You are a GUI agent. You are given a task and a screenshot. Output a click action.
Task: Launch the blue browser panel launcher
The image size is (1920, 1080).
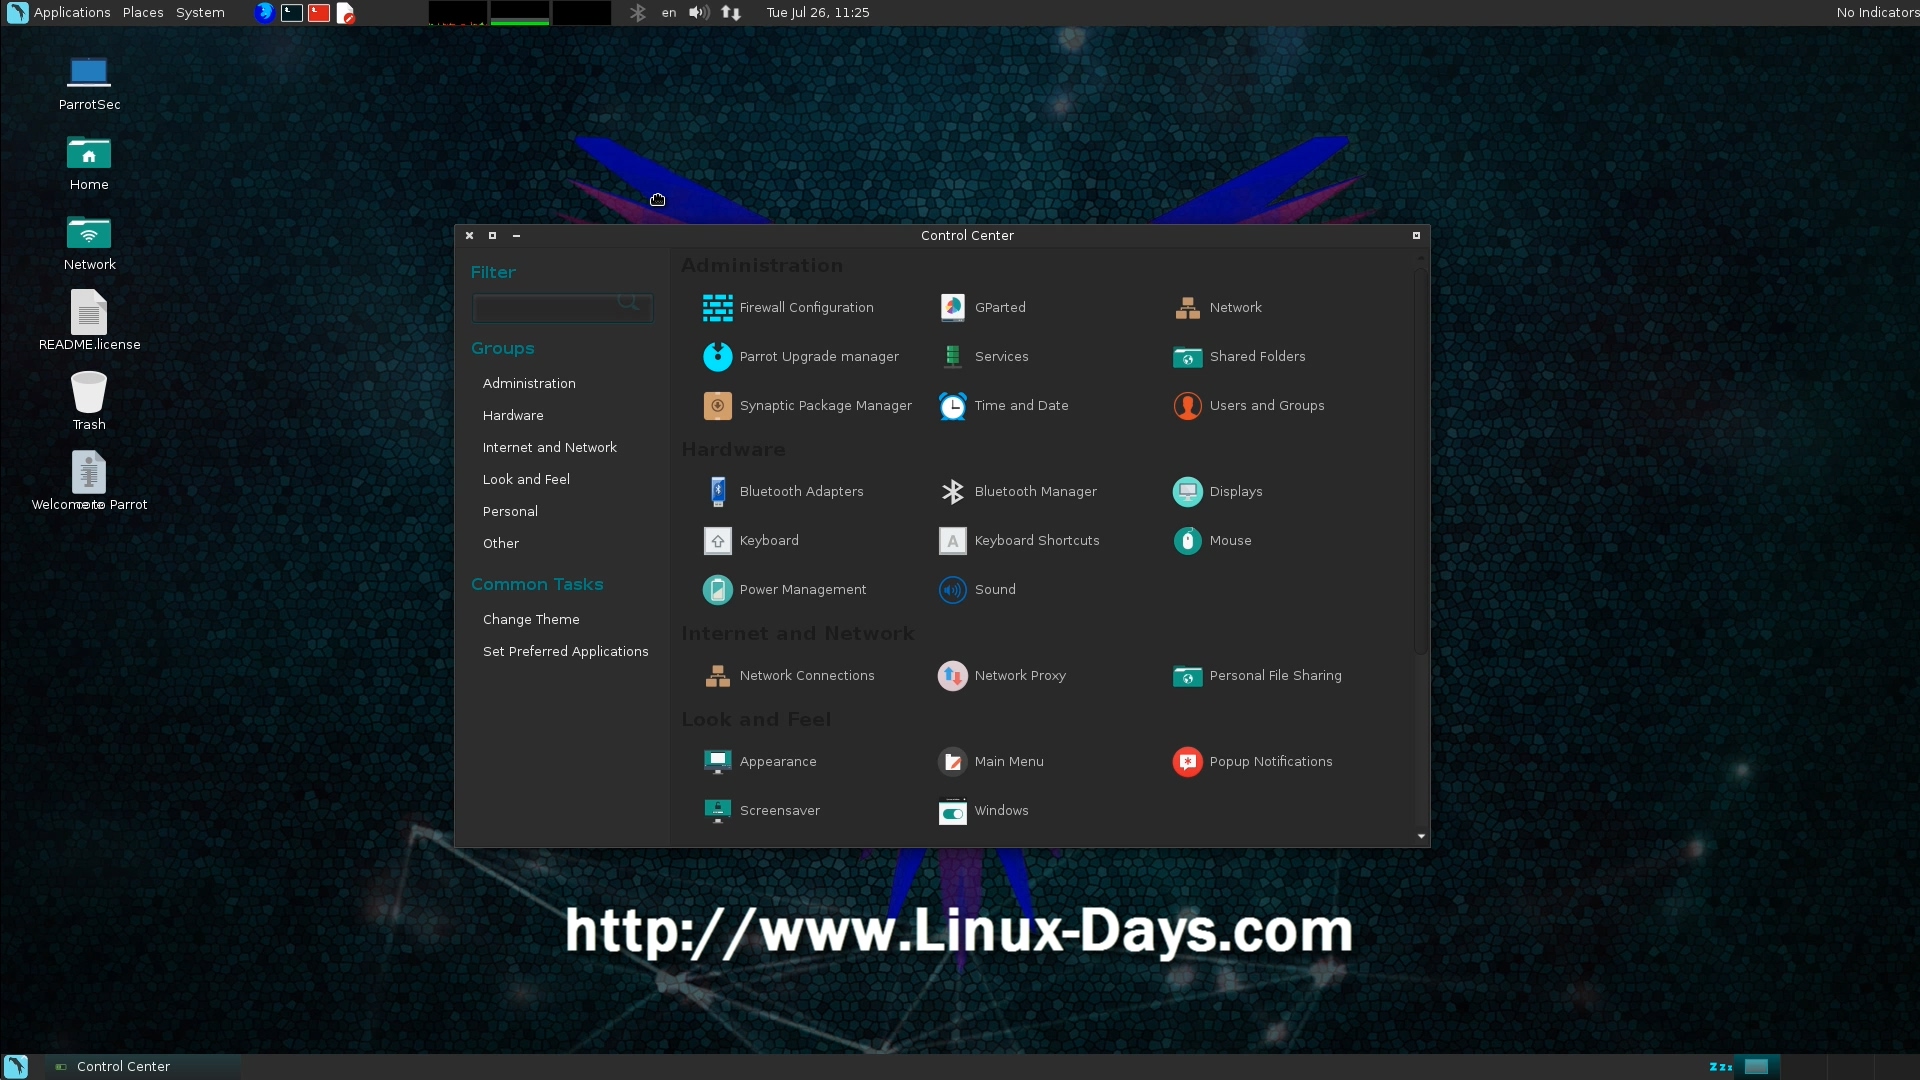264,12
